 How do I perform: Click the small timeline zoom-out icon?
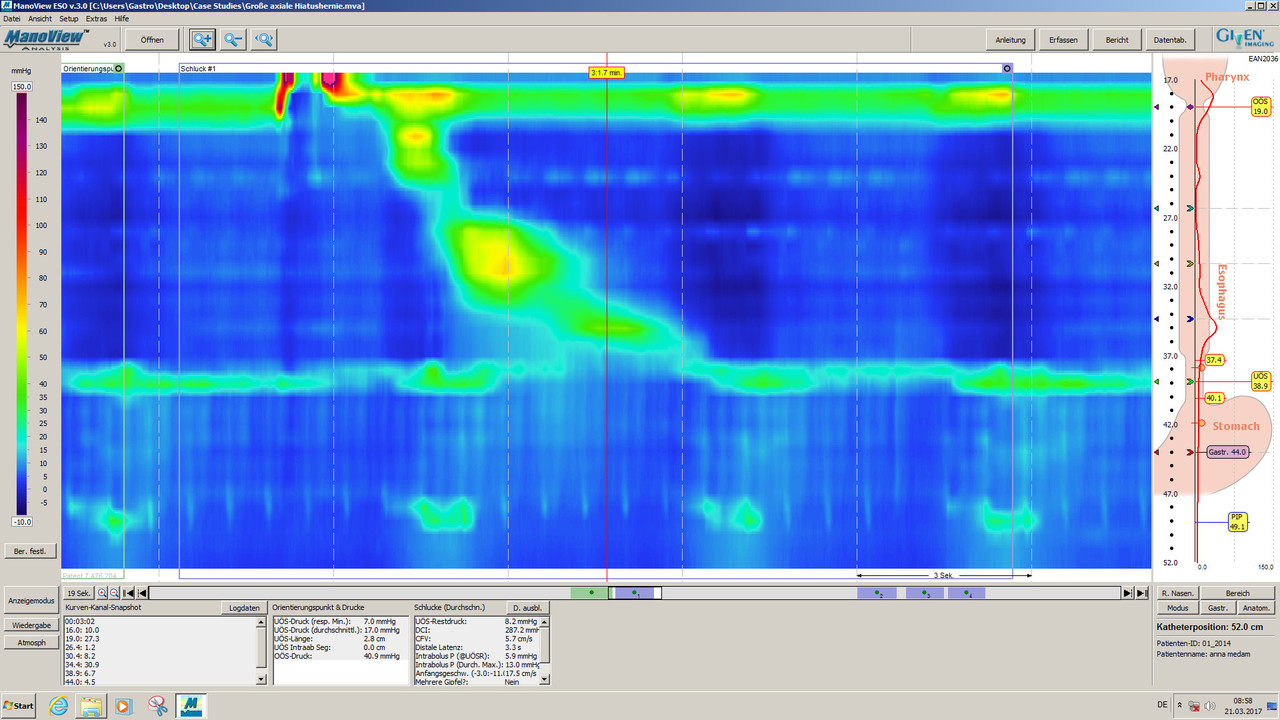(x=114, y=593)
